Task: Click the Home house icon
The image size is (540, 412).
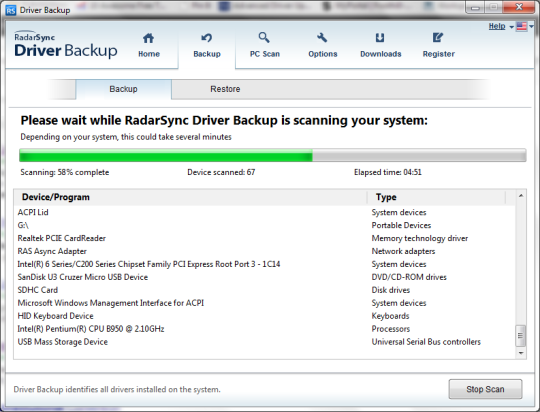Action: point(148,38)
